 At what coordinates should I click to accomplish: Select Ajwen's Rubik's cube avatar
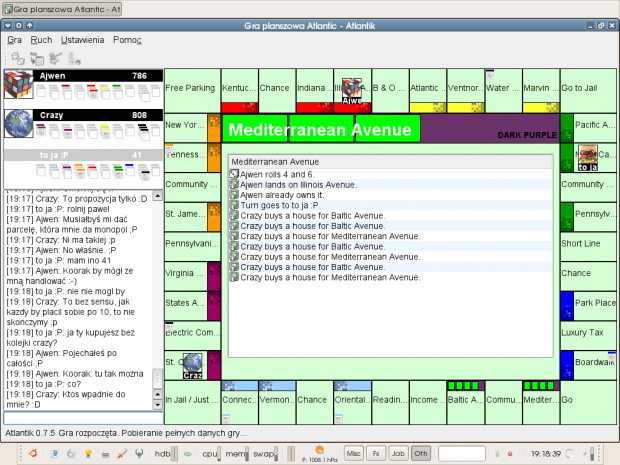pyautogui.click(x=19, y=85)
